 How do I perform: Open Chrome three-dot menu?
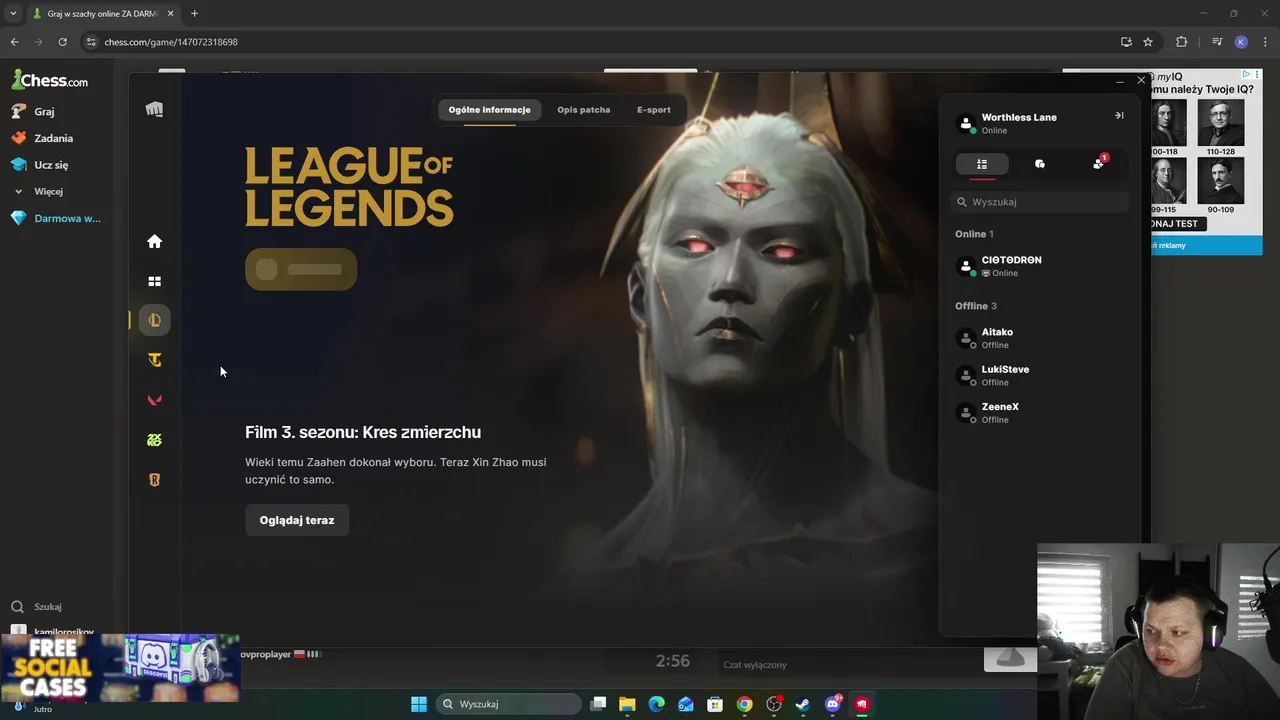click(x=1265, y=42)
